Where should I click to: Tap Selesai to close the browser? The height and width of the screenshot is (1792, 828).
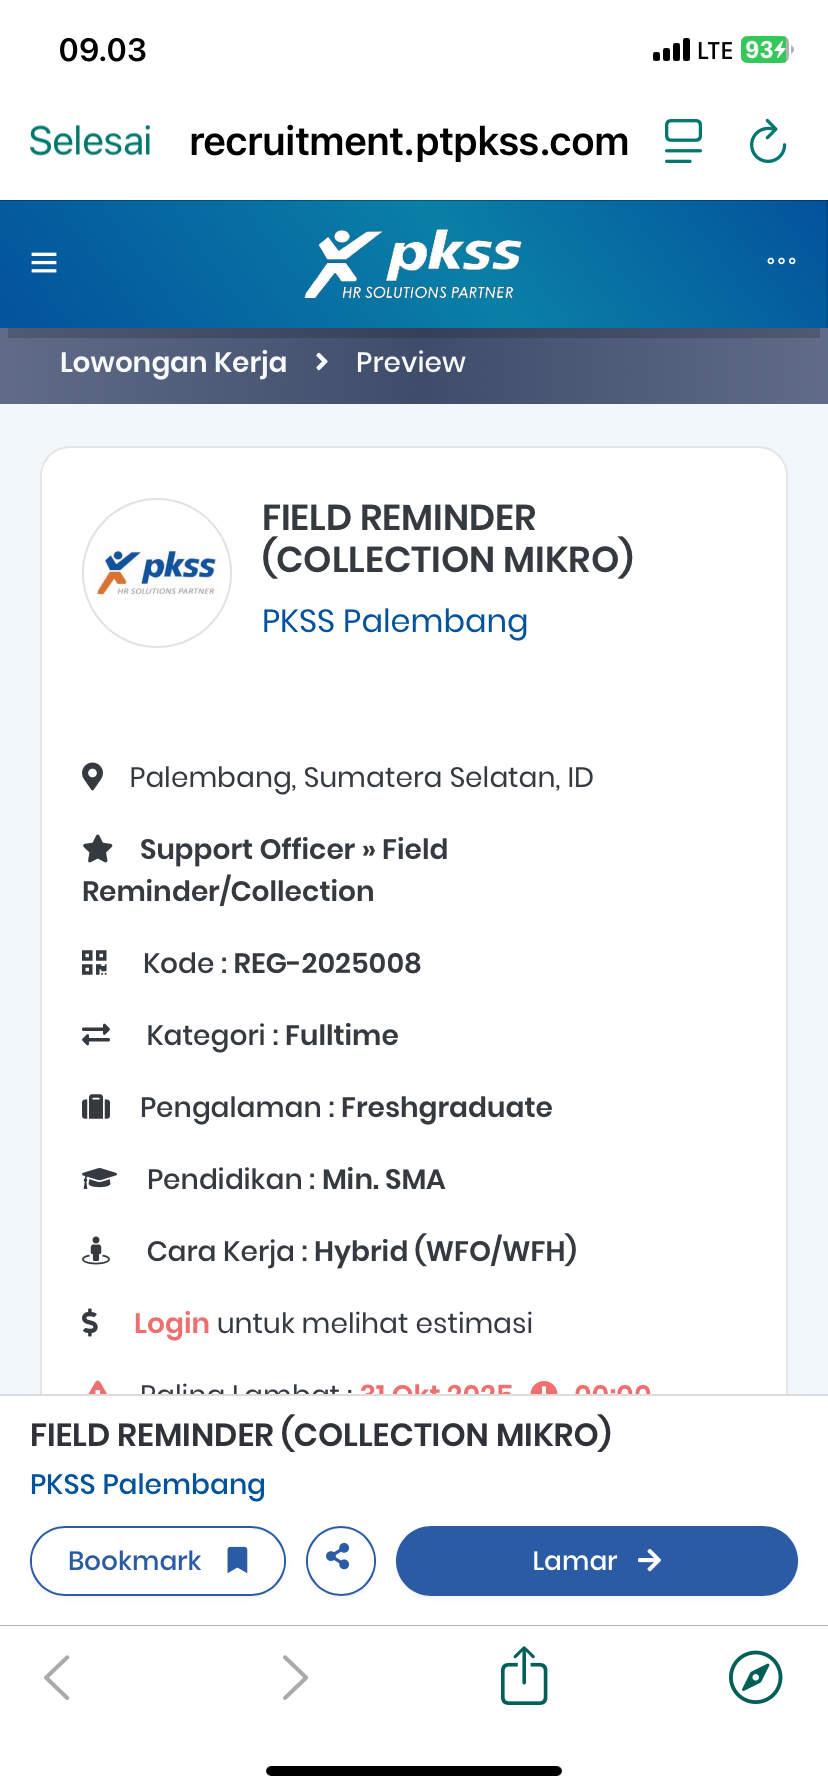click(x=90, y=142)
